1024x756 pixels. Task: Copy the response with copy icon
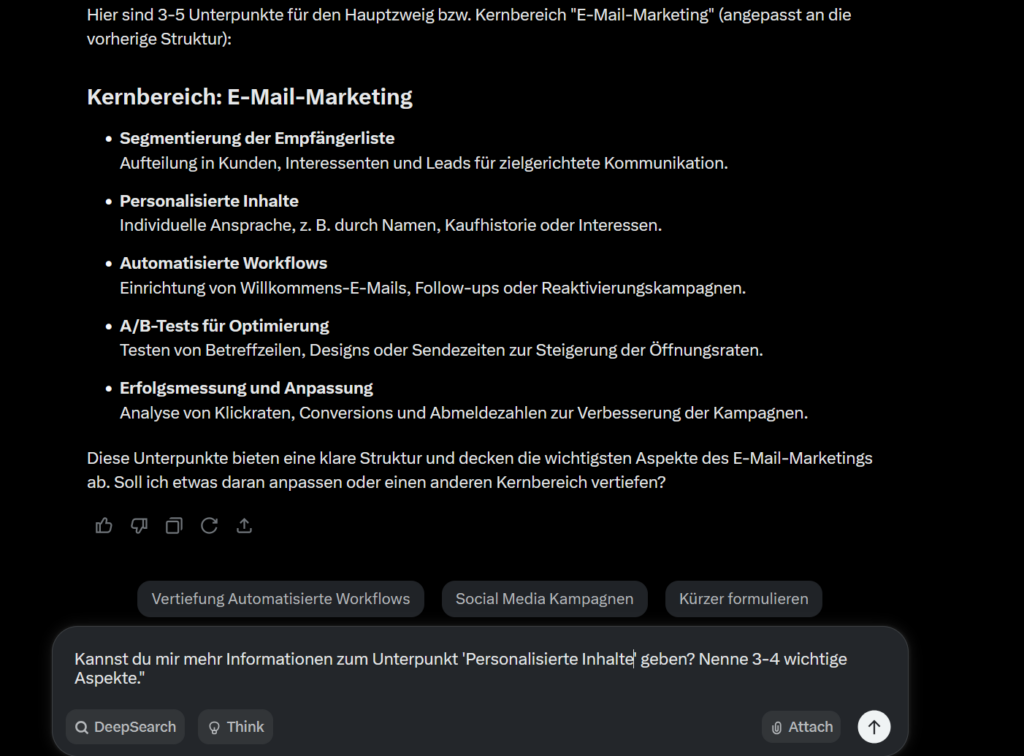point(174,526)
